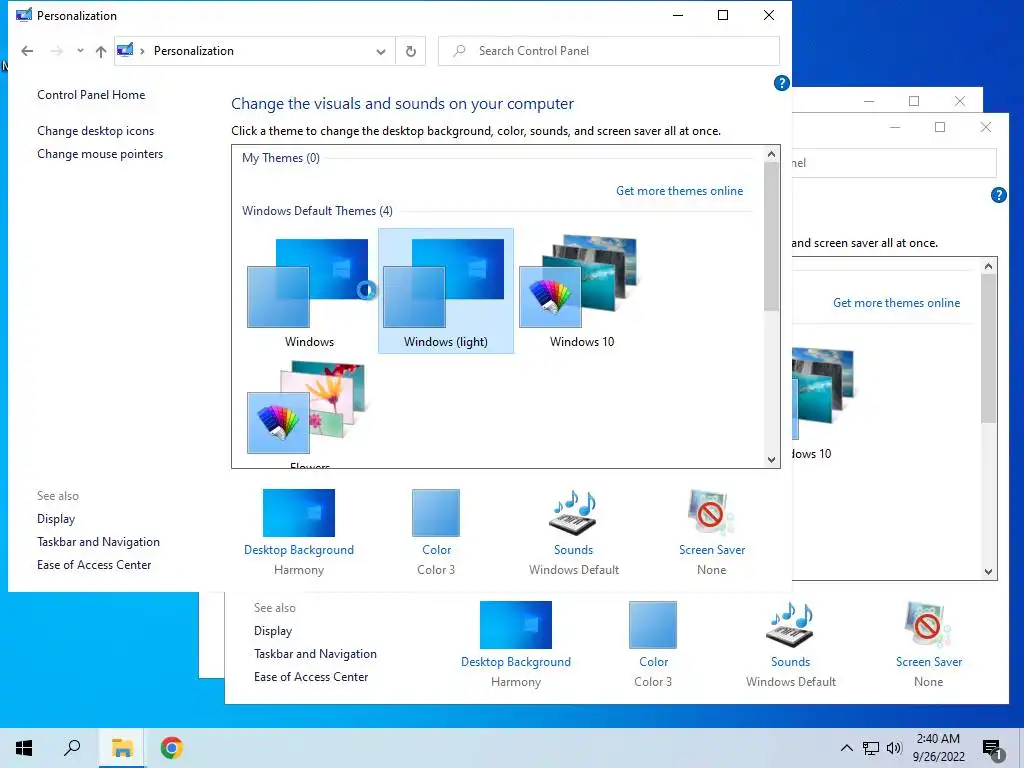Open the recent locations chevron
The height and width of the screenshot is (768, 1024).
point(80,50)
